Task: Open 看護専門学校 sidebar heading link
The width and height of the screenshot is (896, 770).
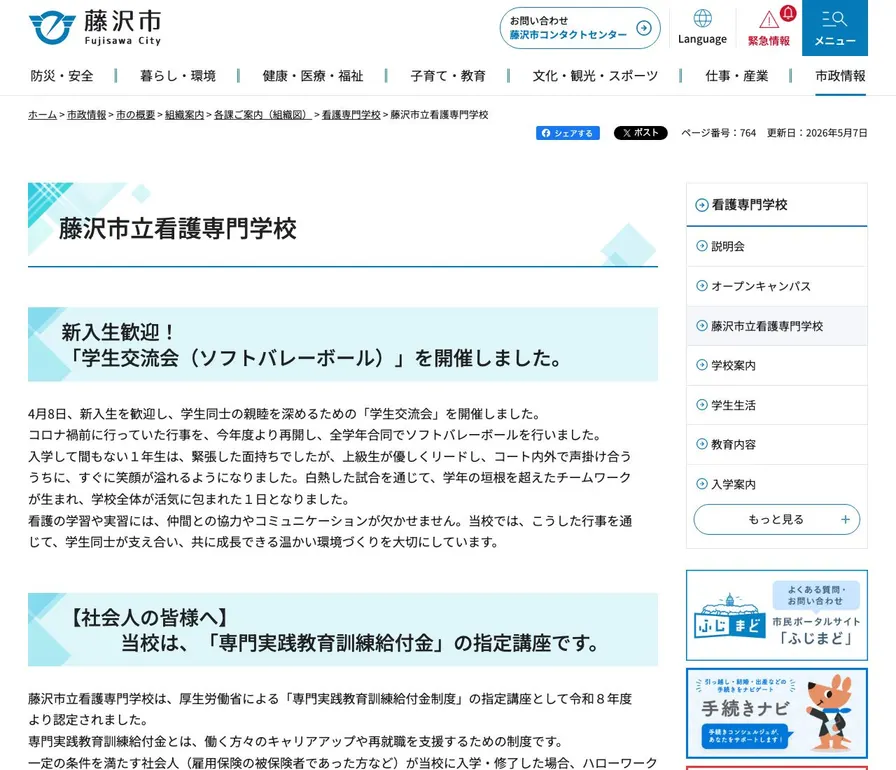Action: coord(777,204)
